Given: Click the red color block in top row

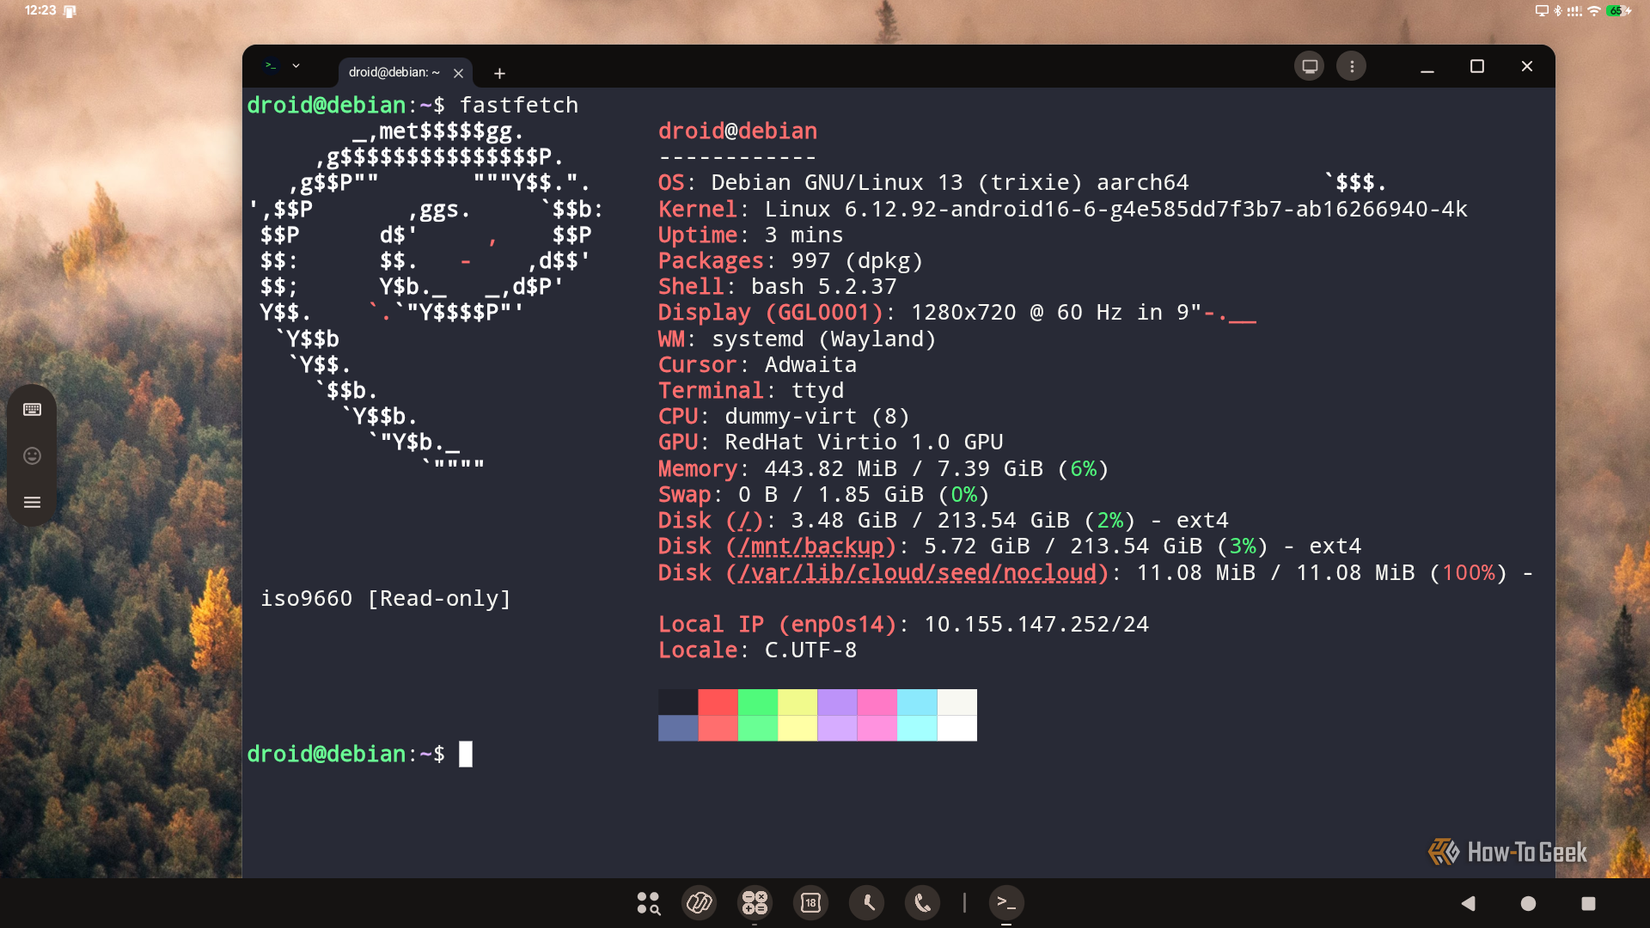Looking at the screenshot, I should pos(718,702).
